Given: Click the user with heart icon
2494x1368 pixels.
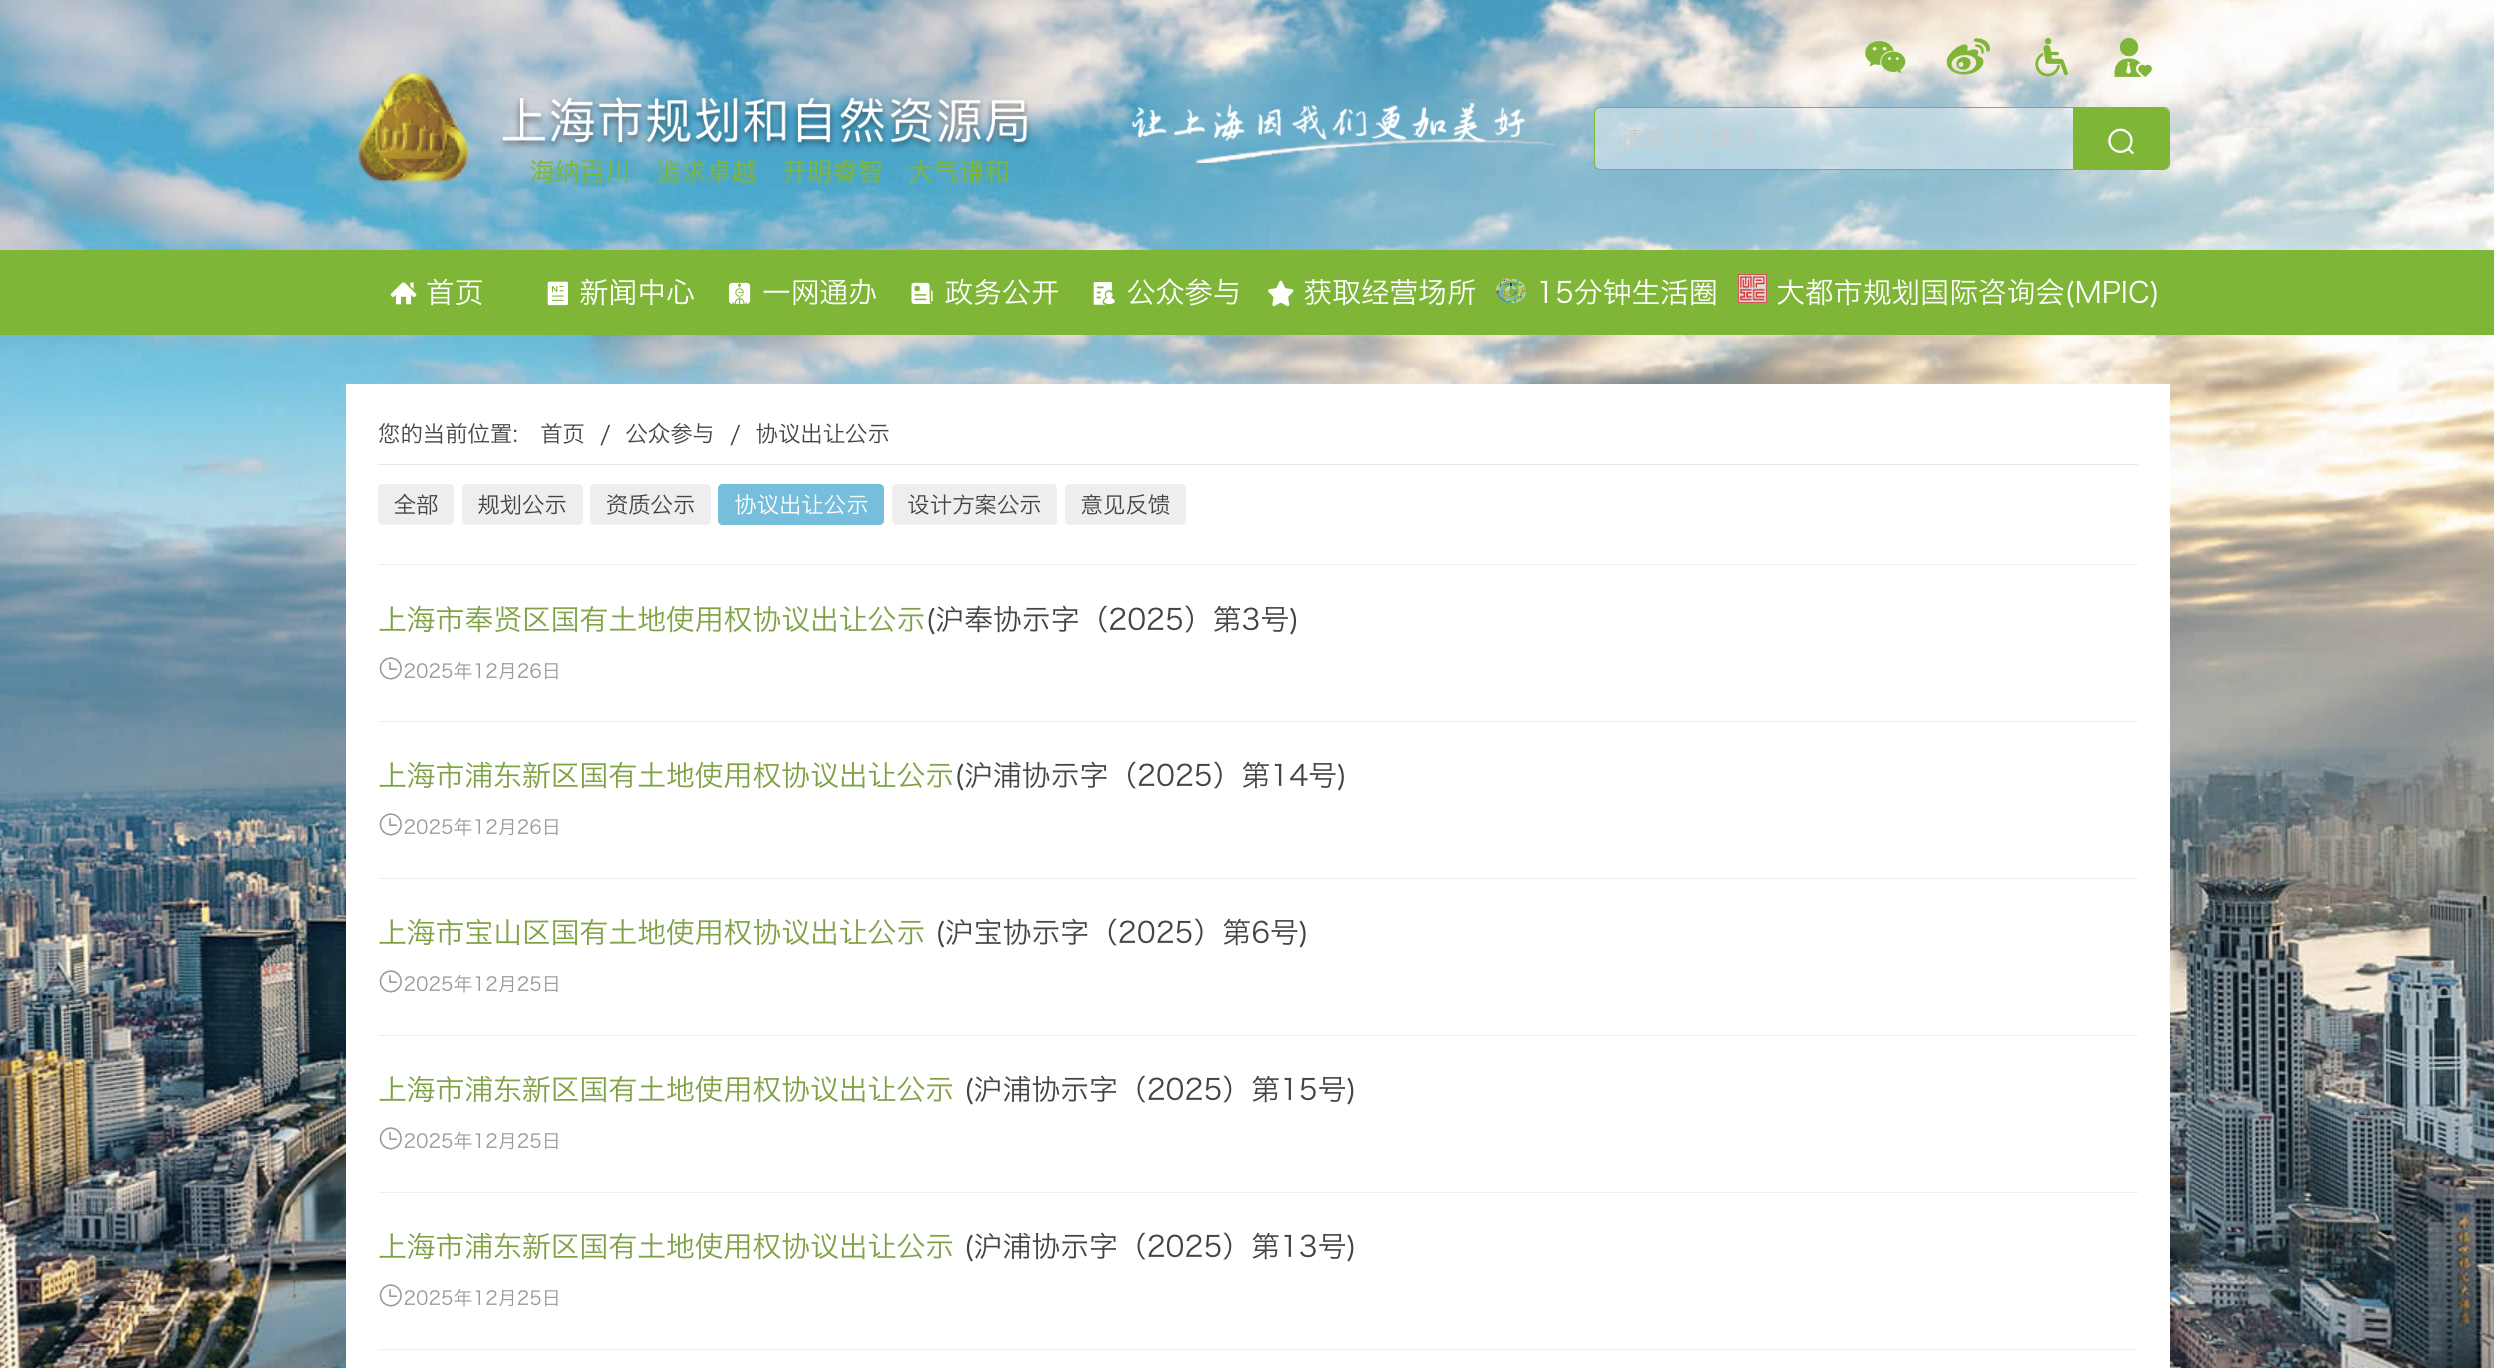Looking at the screenshot, I should [x=2131, y=58].
